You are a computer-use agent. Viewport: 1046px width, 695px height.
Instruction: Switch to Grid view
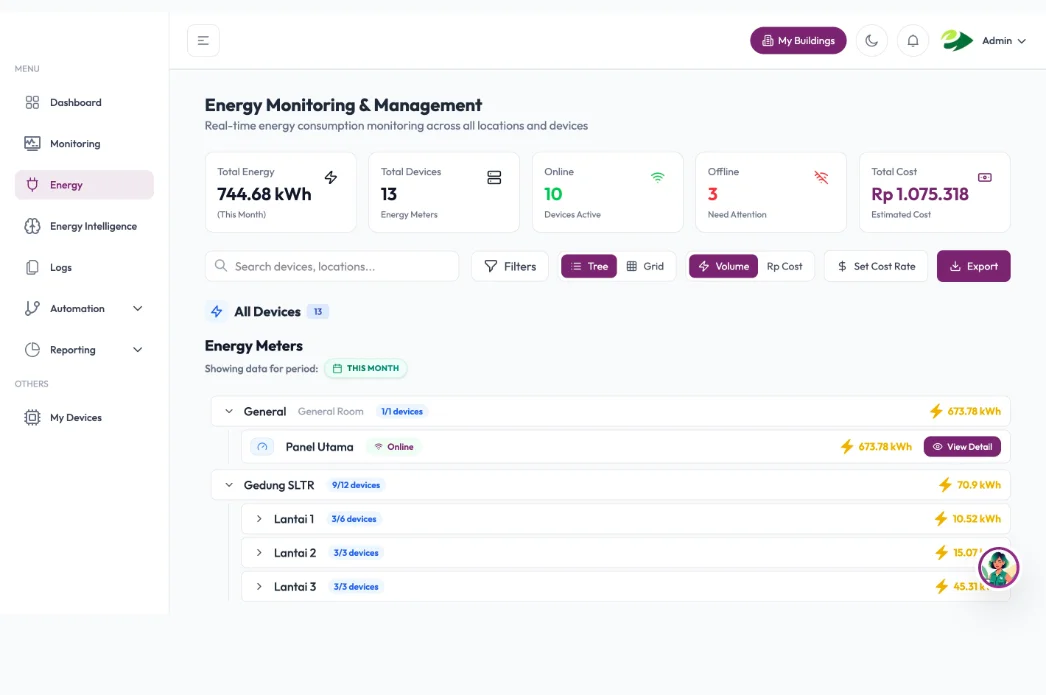(x=645, y=266)
